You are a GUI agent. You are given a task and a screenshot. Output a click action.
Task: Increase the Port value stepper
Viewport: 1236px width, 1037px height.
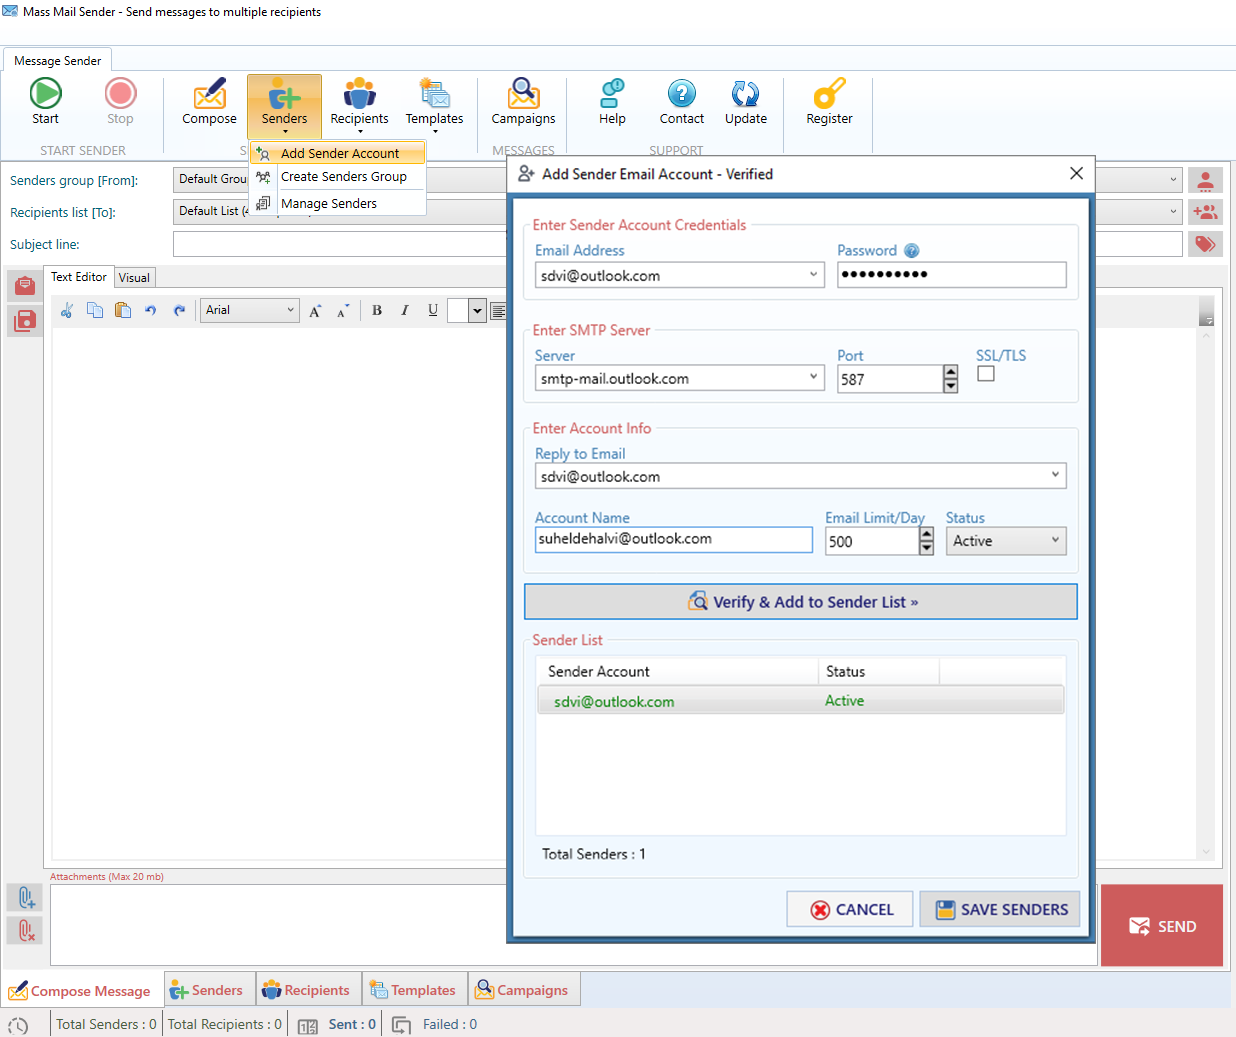point(951,372)
